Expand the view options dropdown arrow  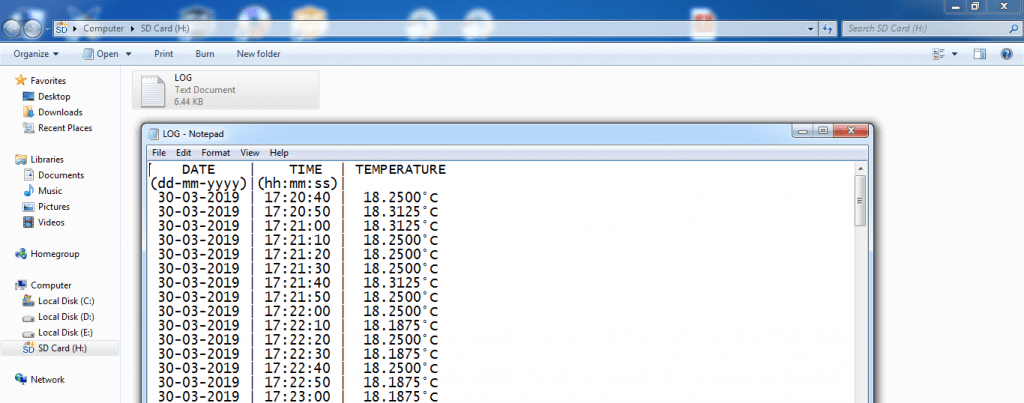(x=955, y=54)
